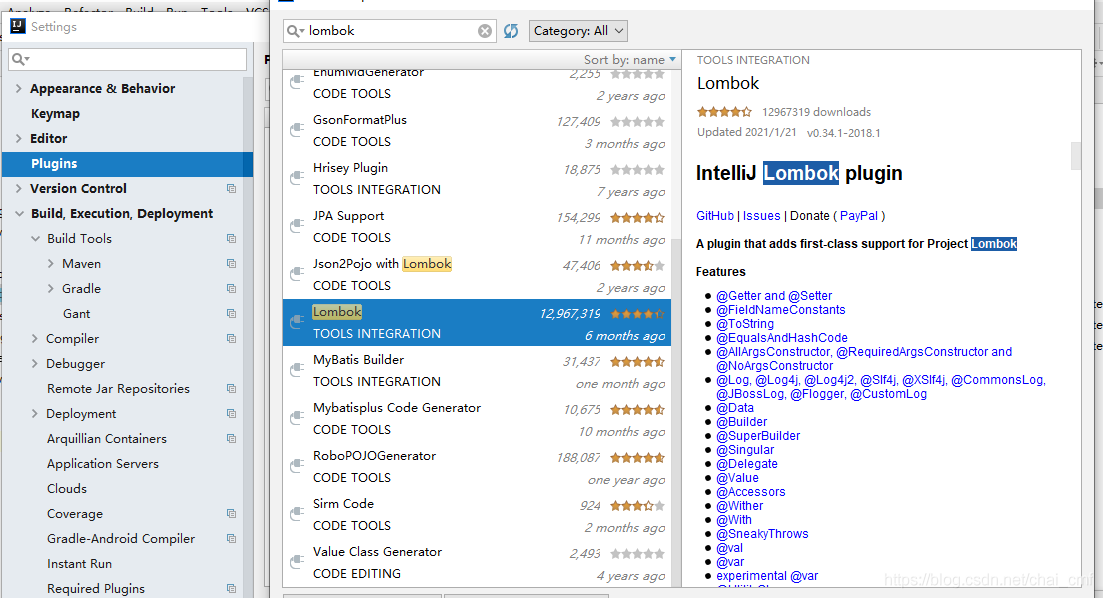Open Arquillian Containers settings

point(107,438)
